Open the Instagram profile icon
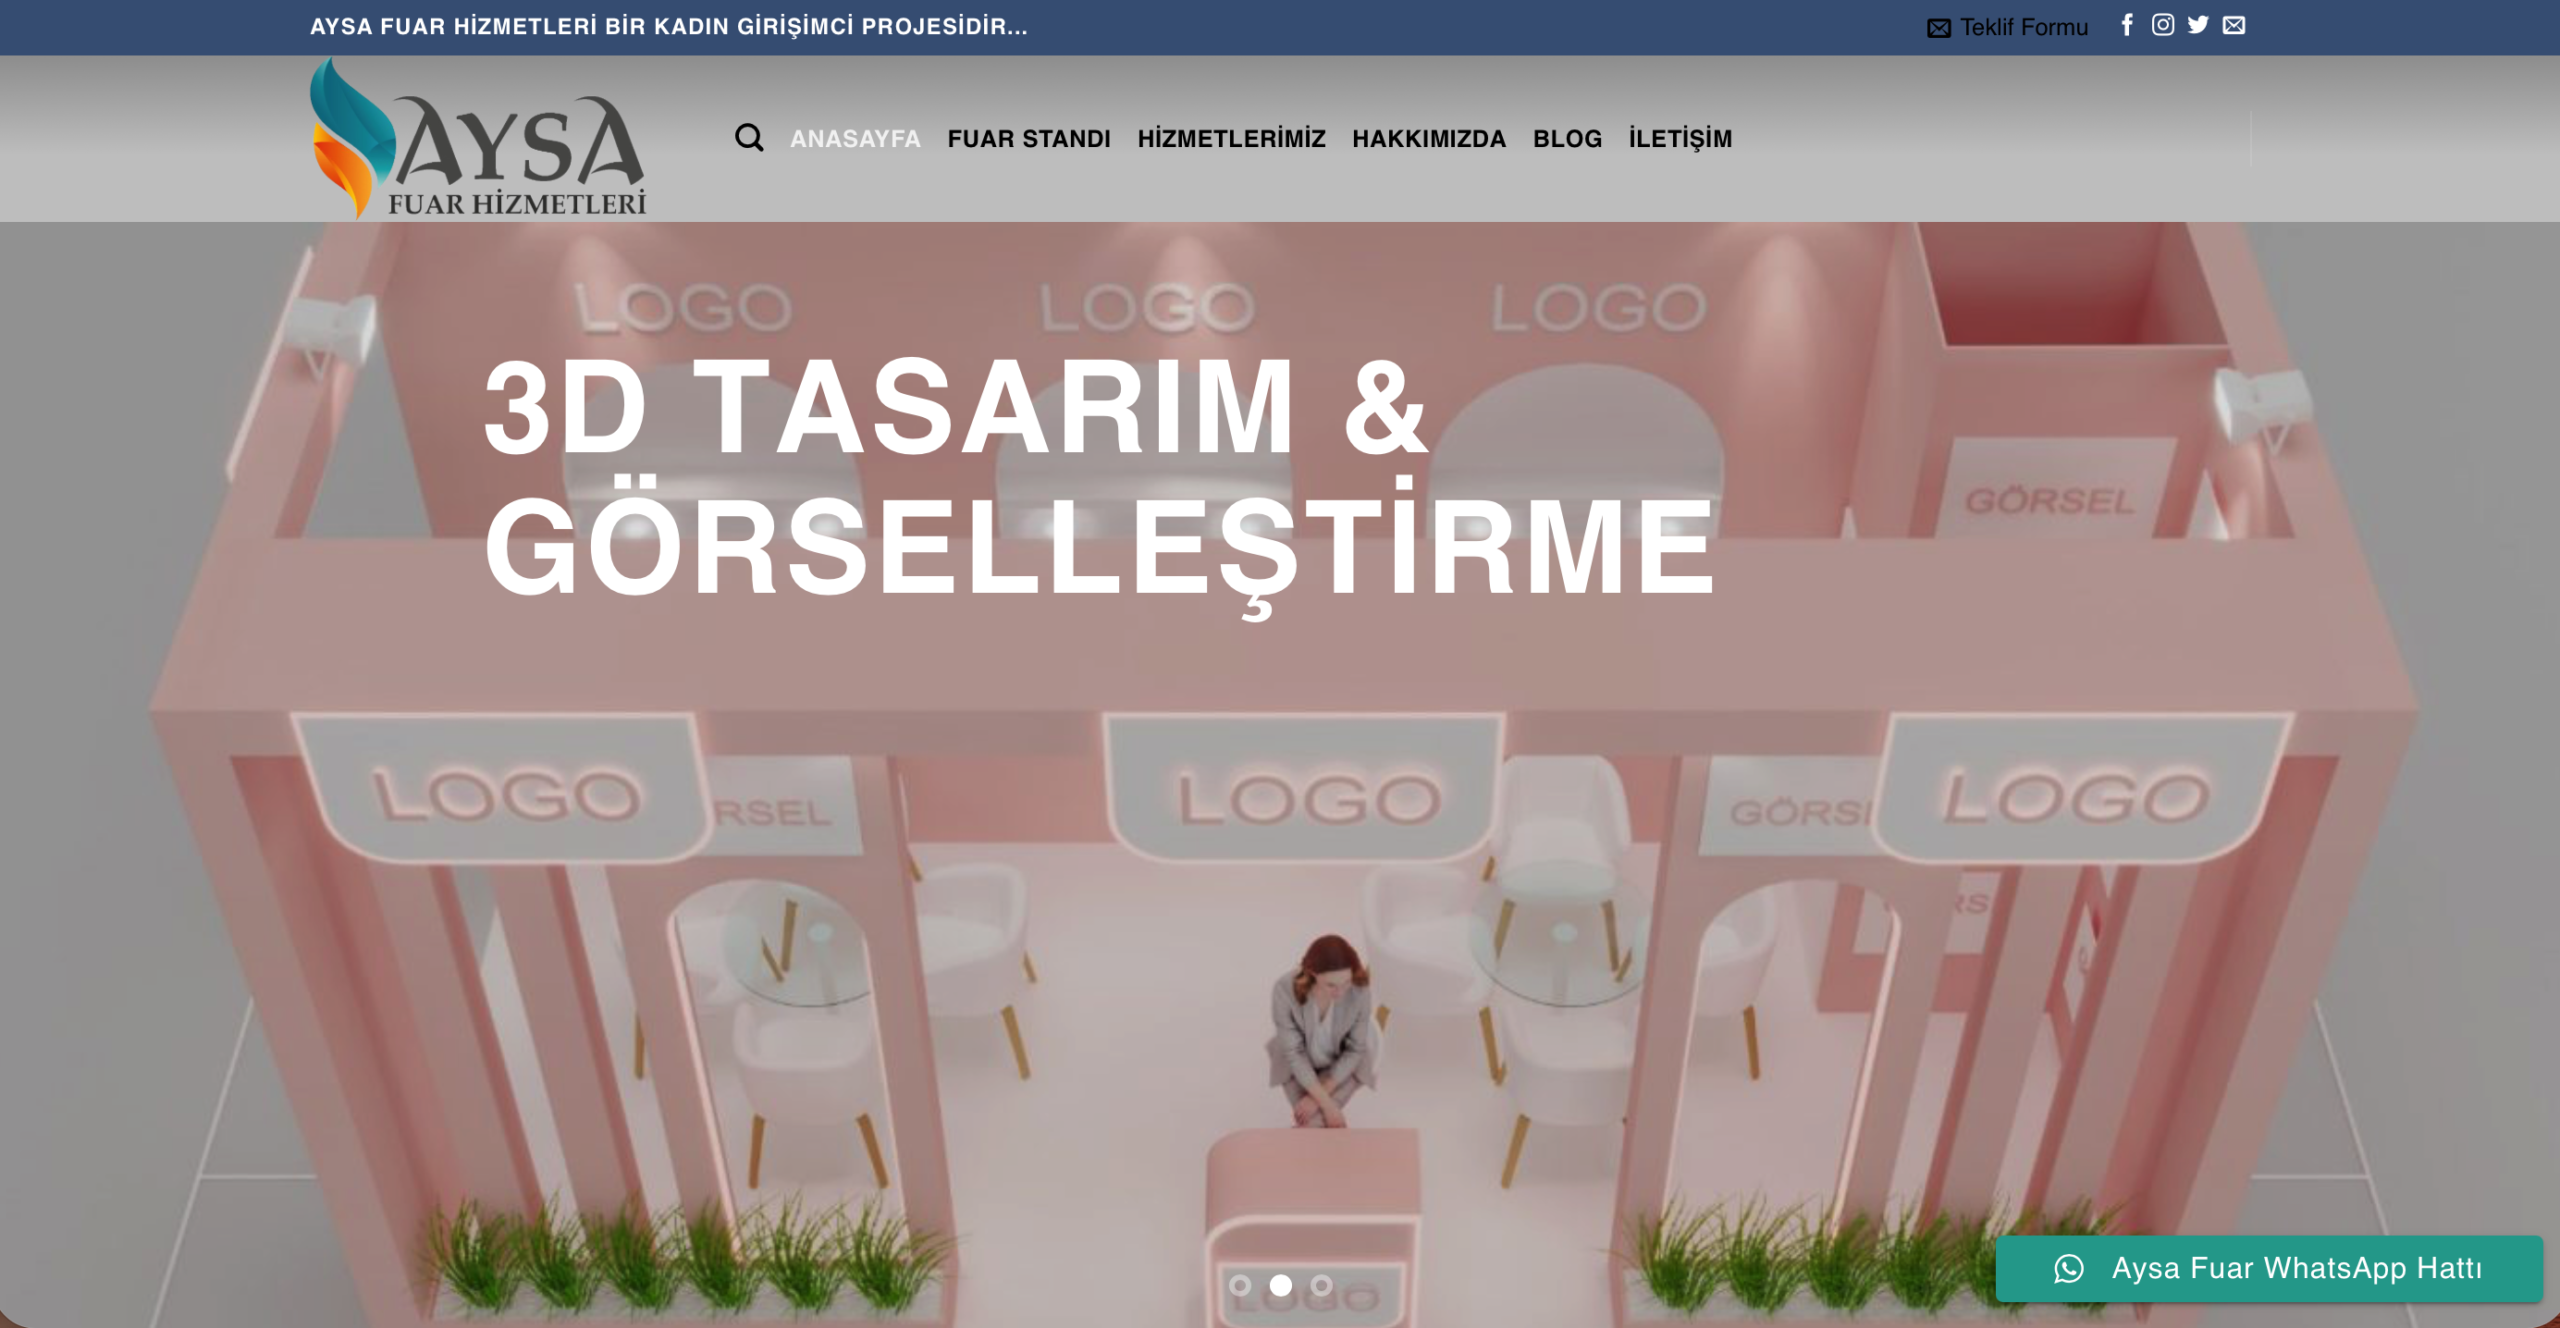The height and width of the screenshot is (1328, 2560). click(x=2162, y=25)
